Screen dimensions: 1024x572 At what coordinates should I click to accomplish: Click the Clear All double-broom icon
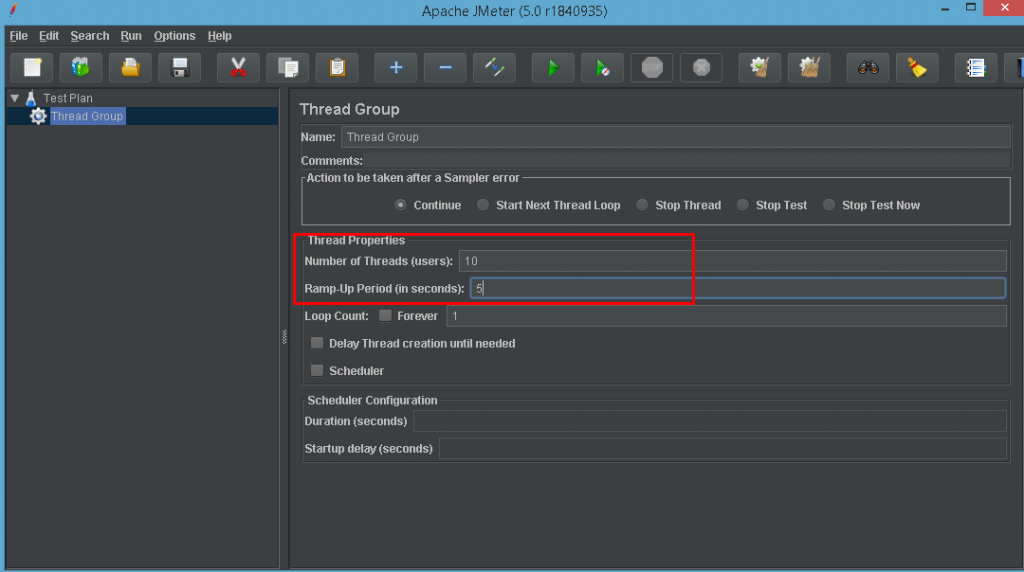tap(809, 67)
